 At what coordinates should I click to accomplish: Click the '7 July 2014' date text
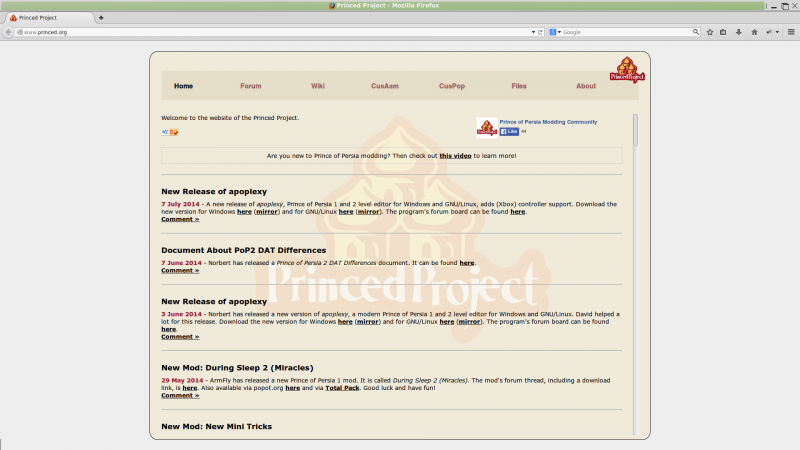click(180, 204)
